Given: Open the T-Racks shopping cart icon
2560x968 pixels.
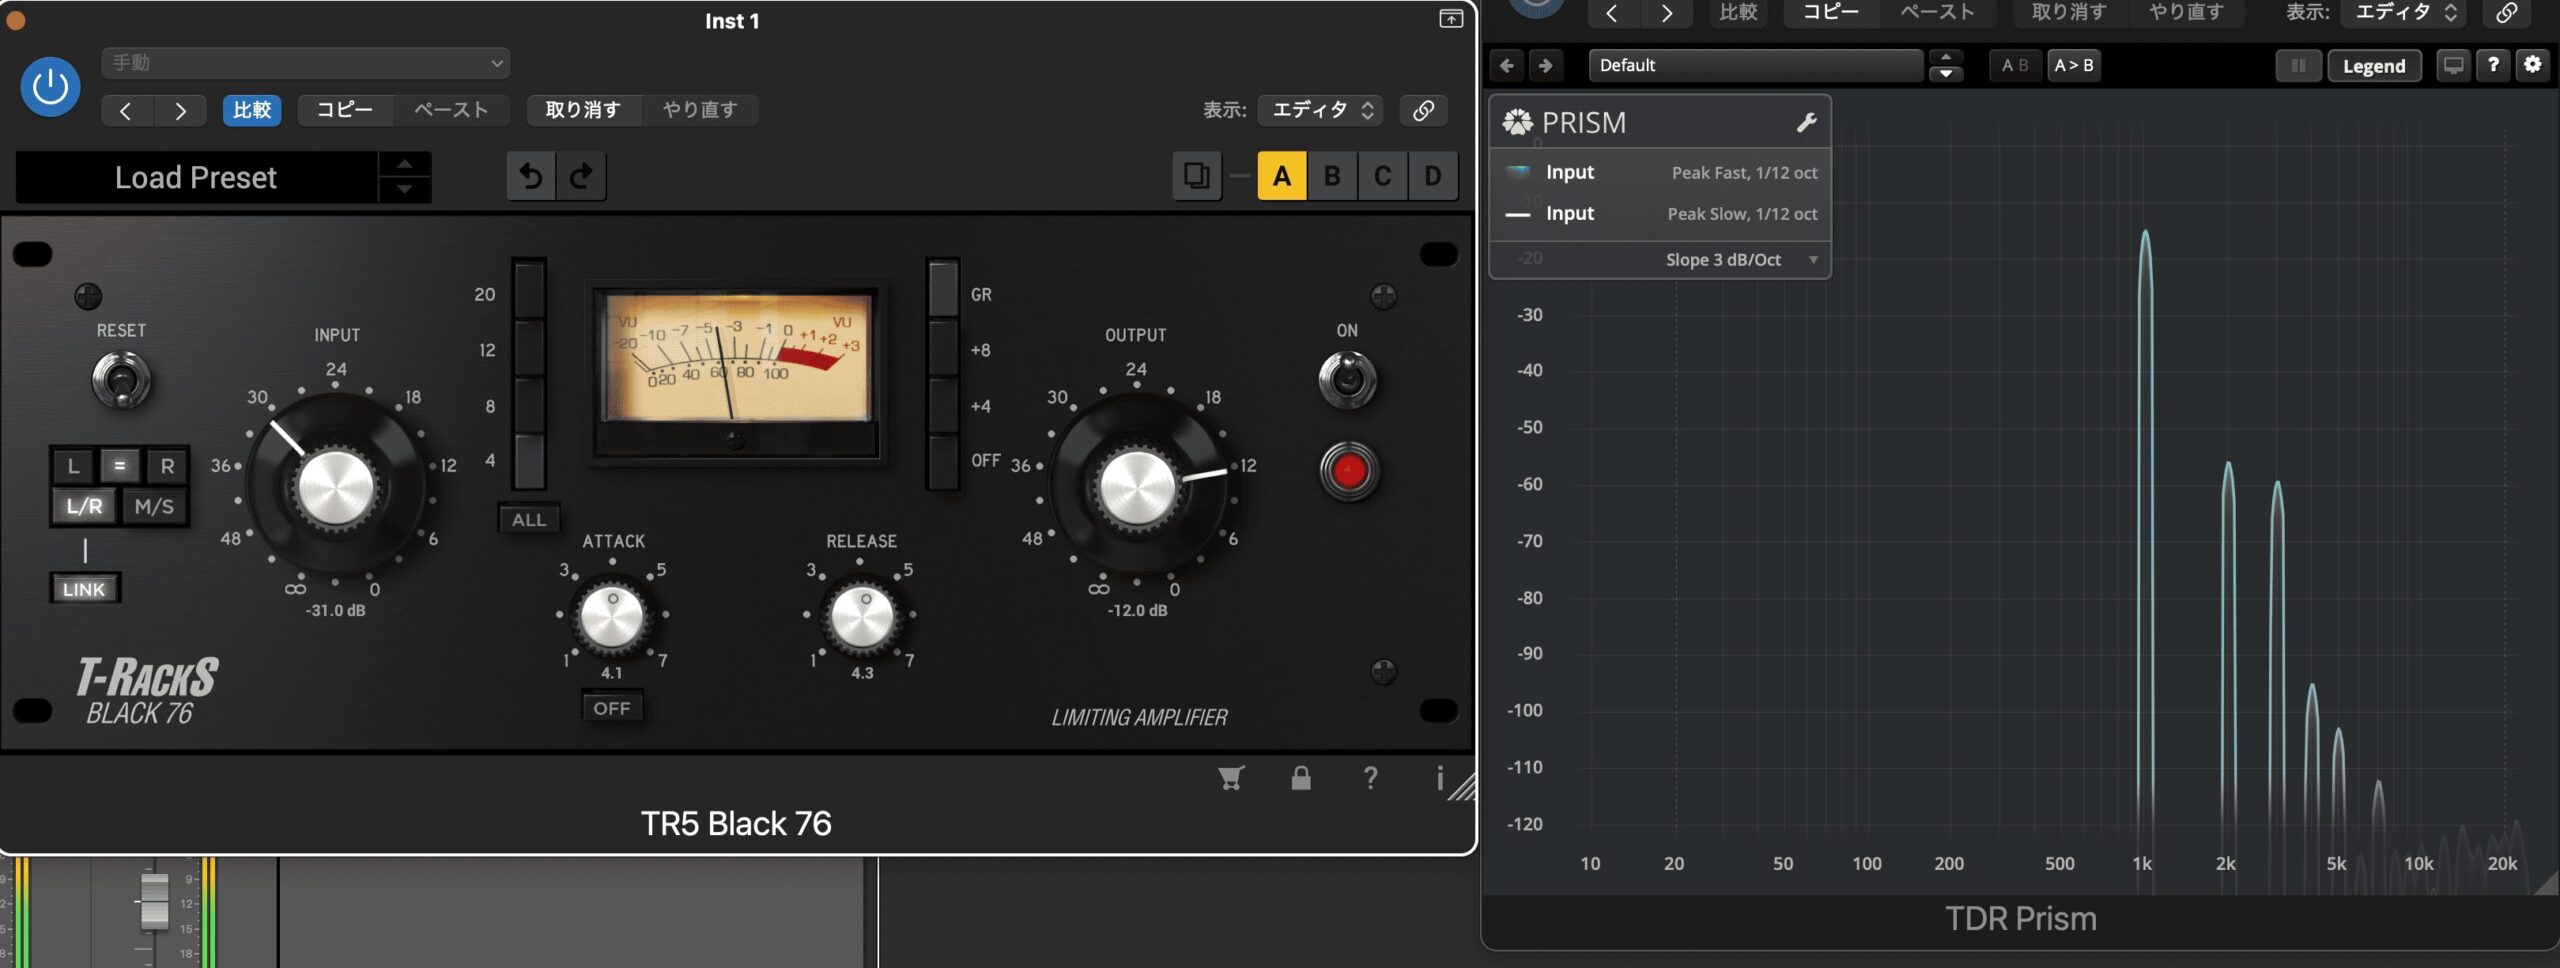Looking at the screenshot, I should [x=1231, y=778].
